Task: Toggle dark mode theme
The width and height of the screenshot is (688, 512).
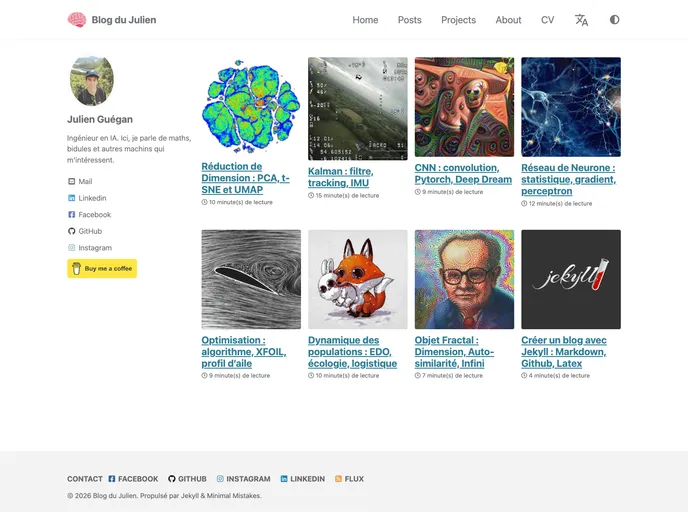Action: 614,20
